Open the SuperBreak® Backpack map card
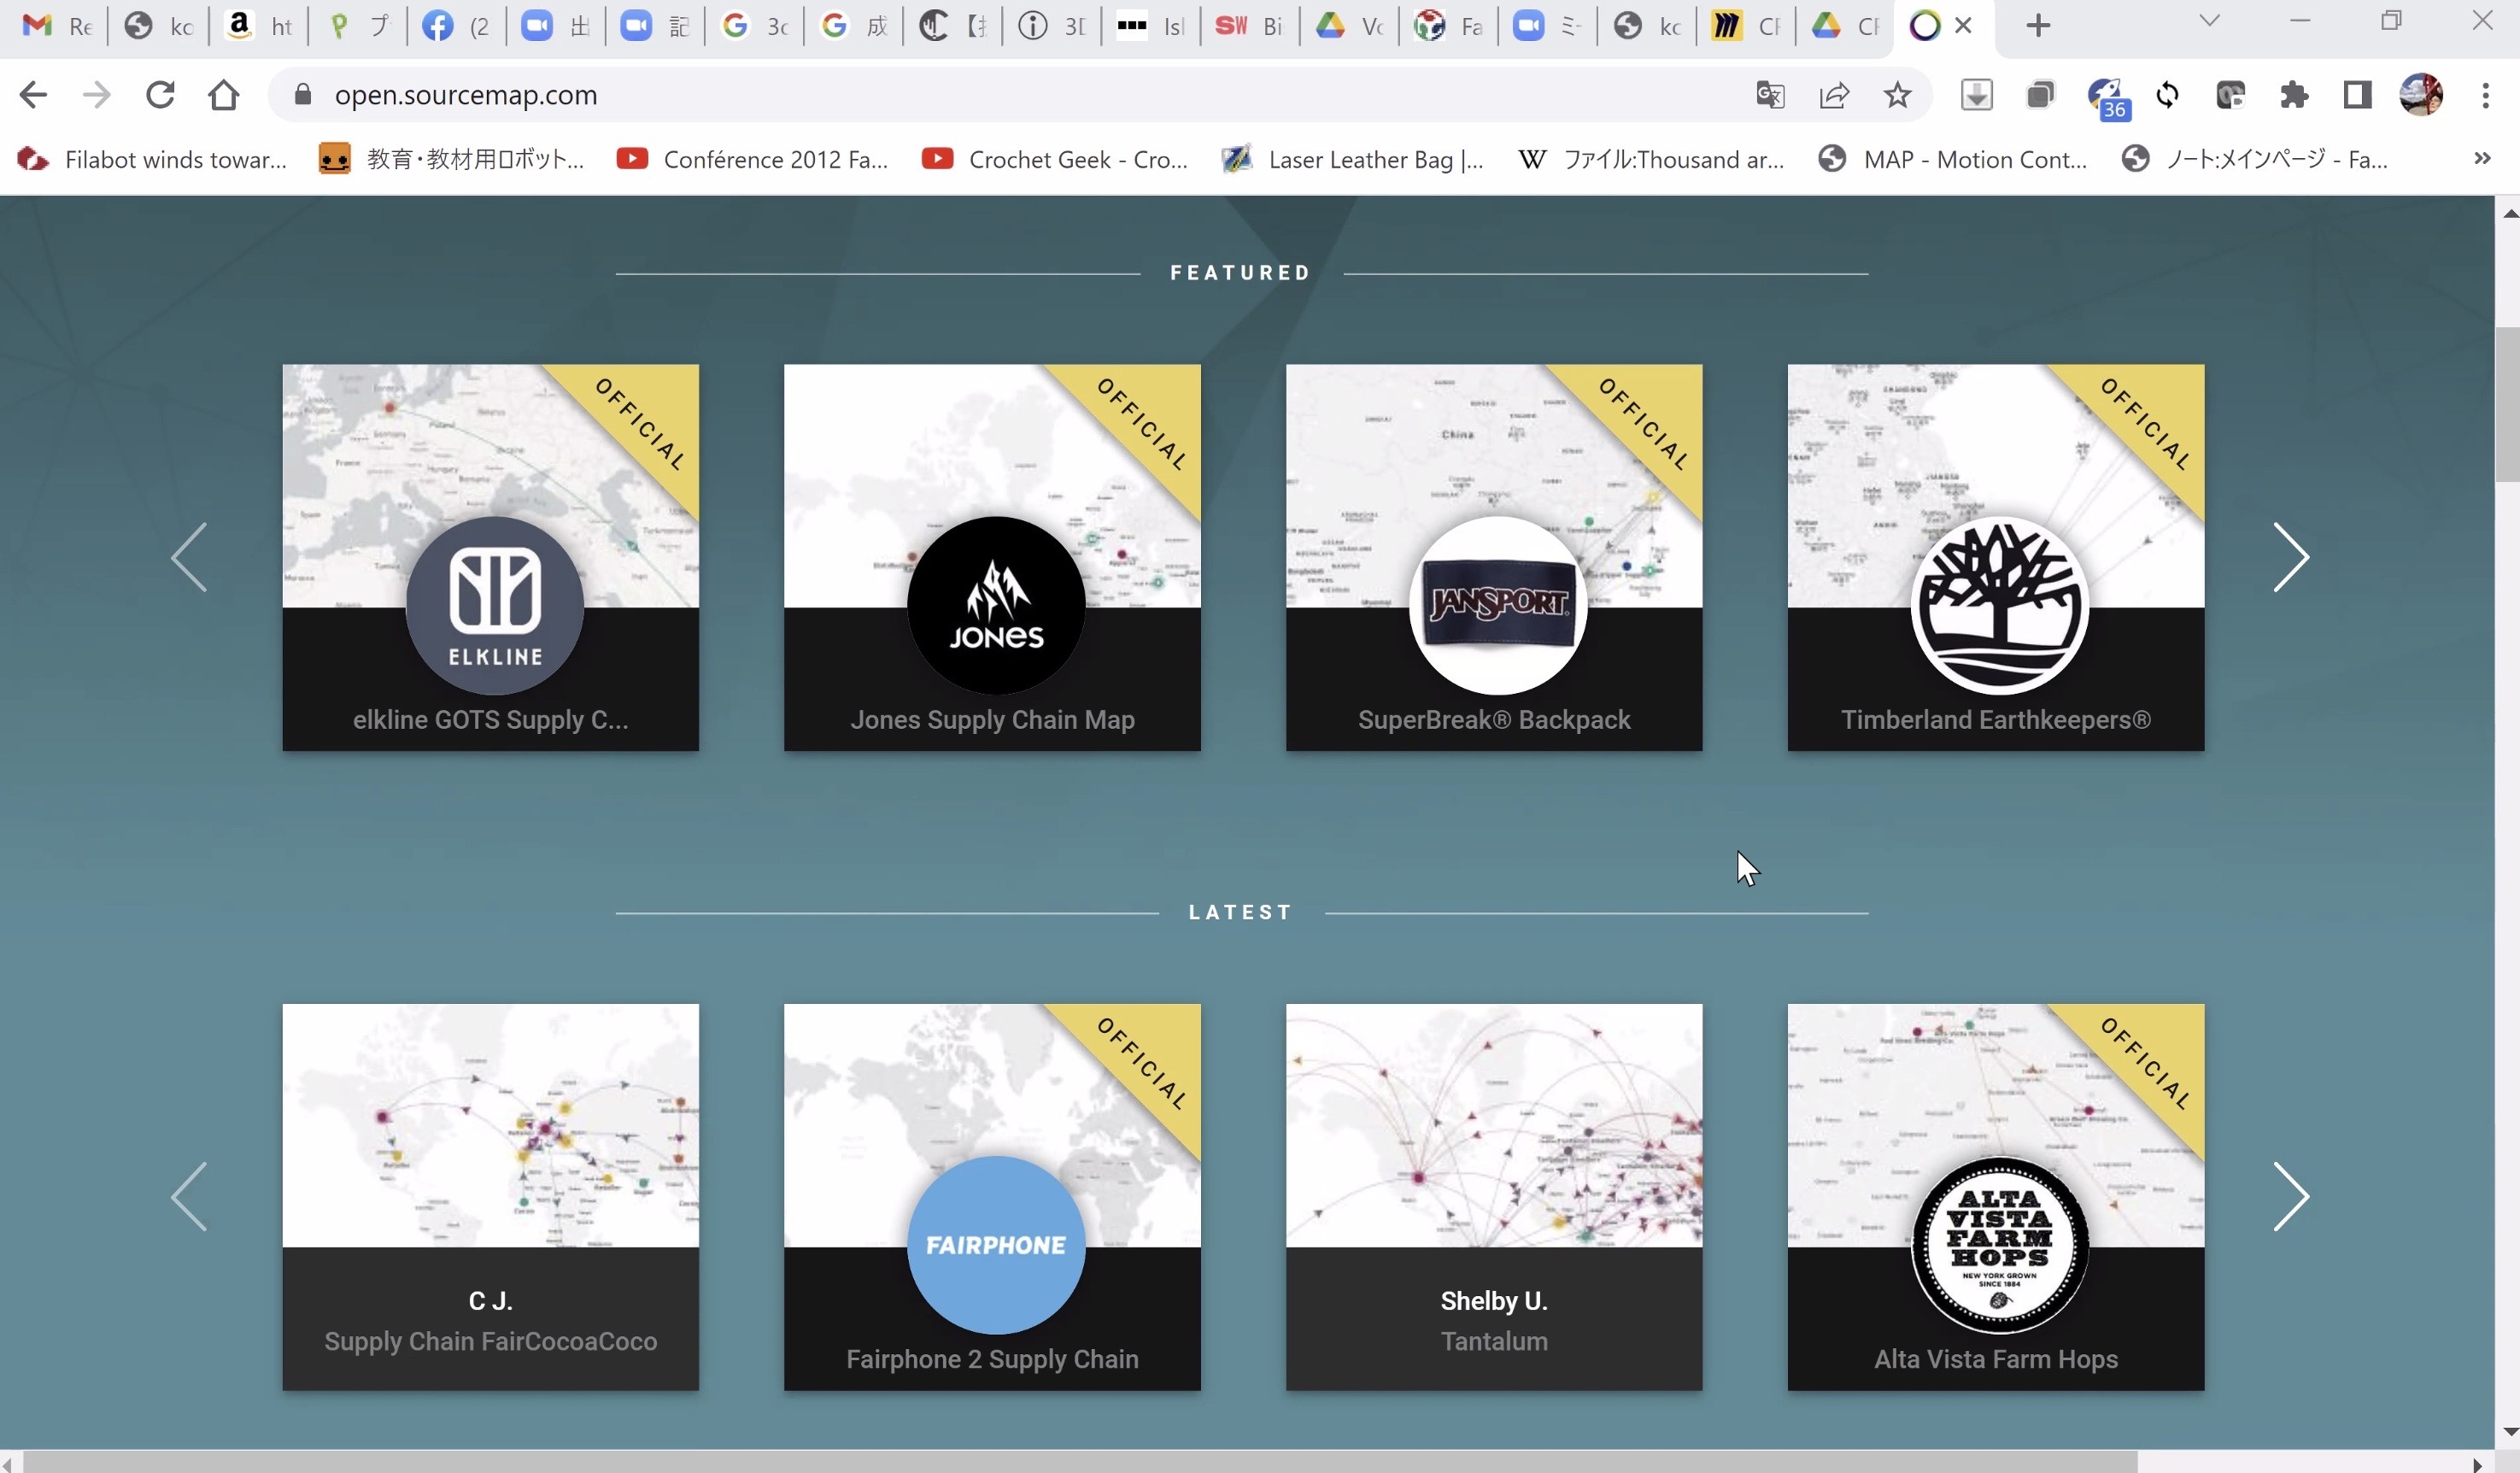 1493,719
